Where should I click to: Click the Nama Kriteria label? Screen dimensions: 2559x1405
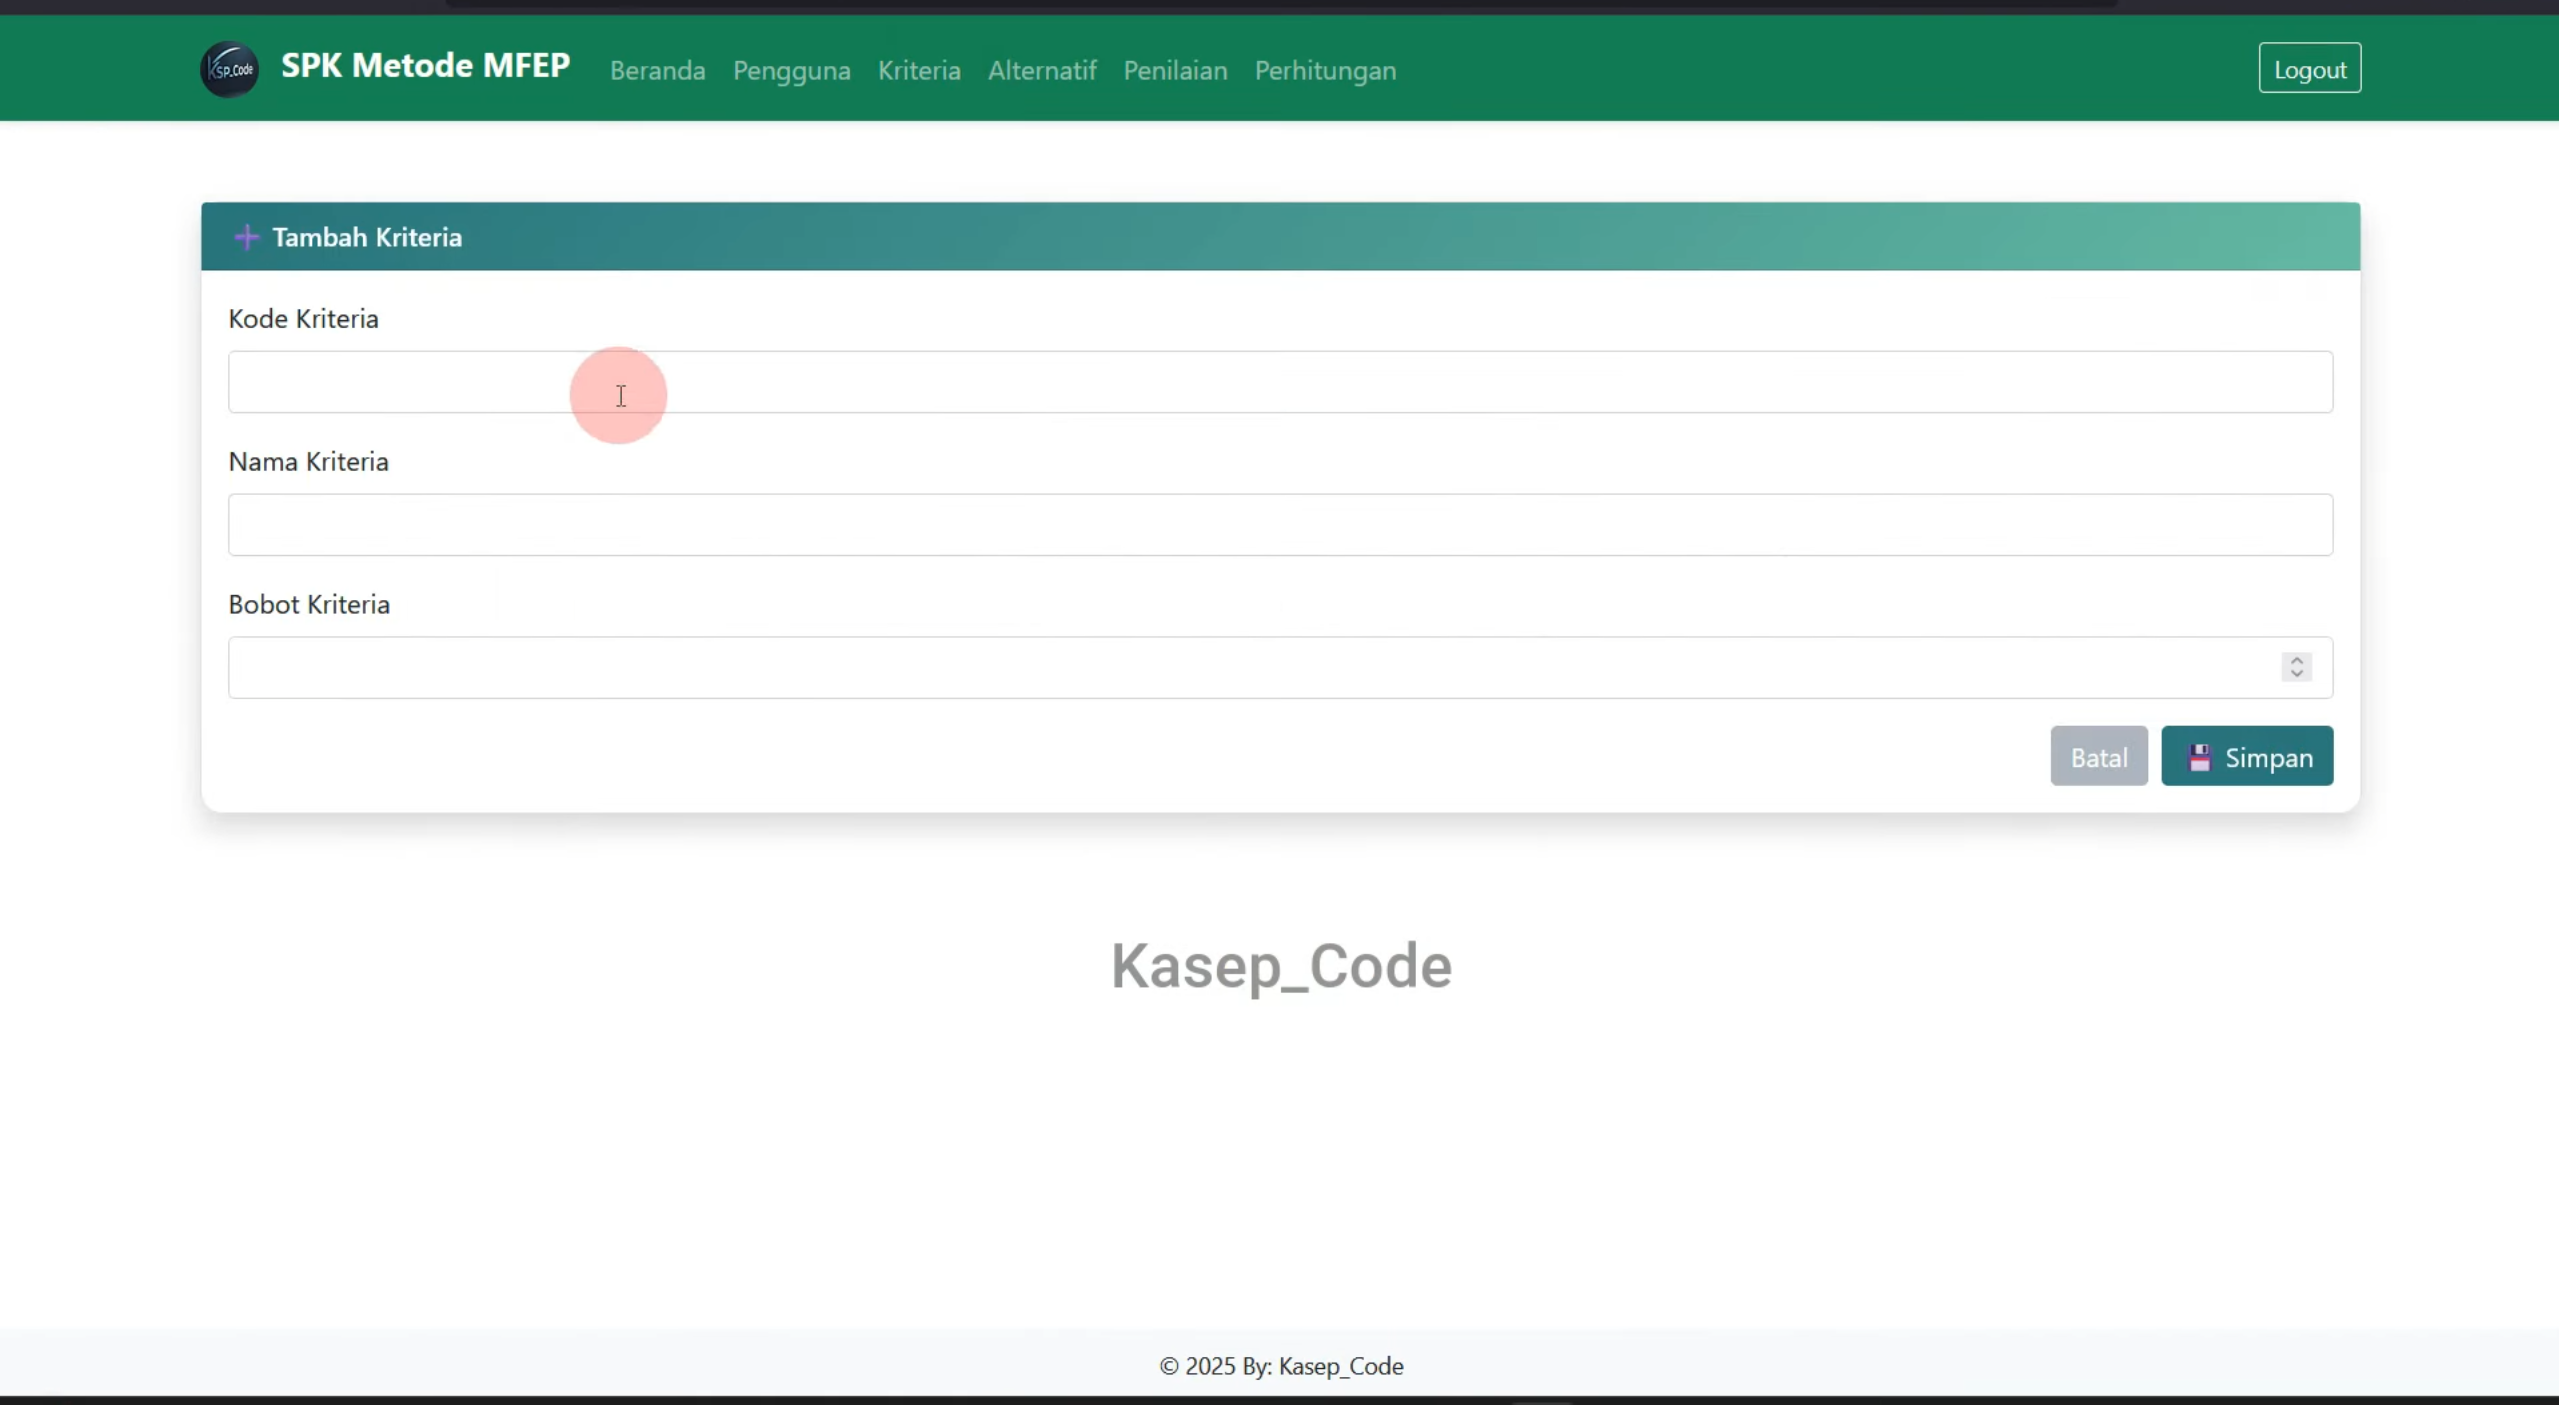tap(308, 462)
